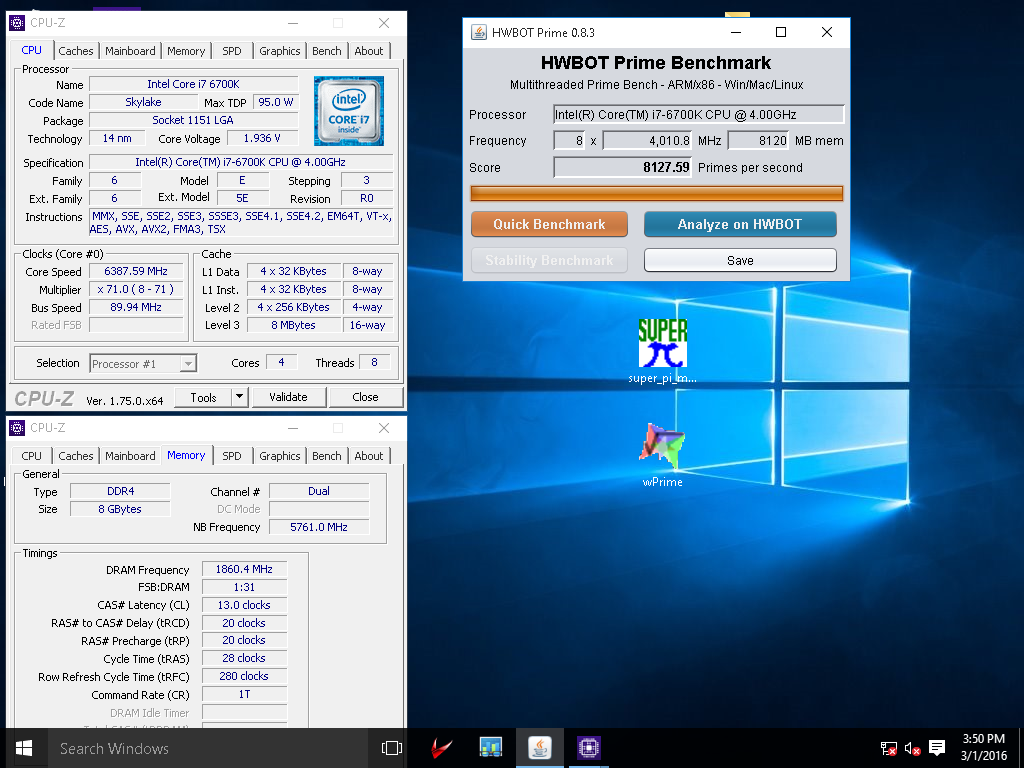The image size is (1024, 768).
Task: Click the 4,010.8 MHz frequency field
Action: point(647,140)
